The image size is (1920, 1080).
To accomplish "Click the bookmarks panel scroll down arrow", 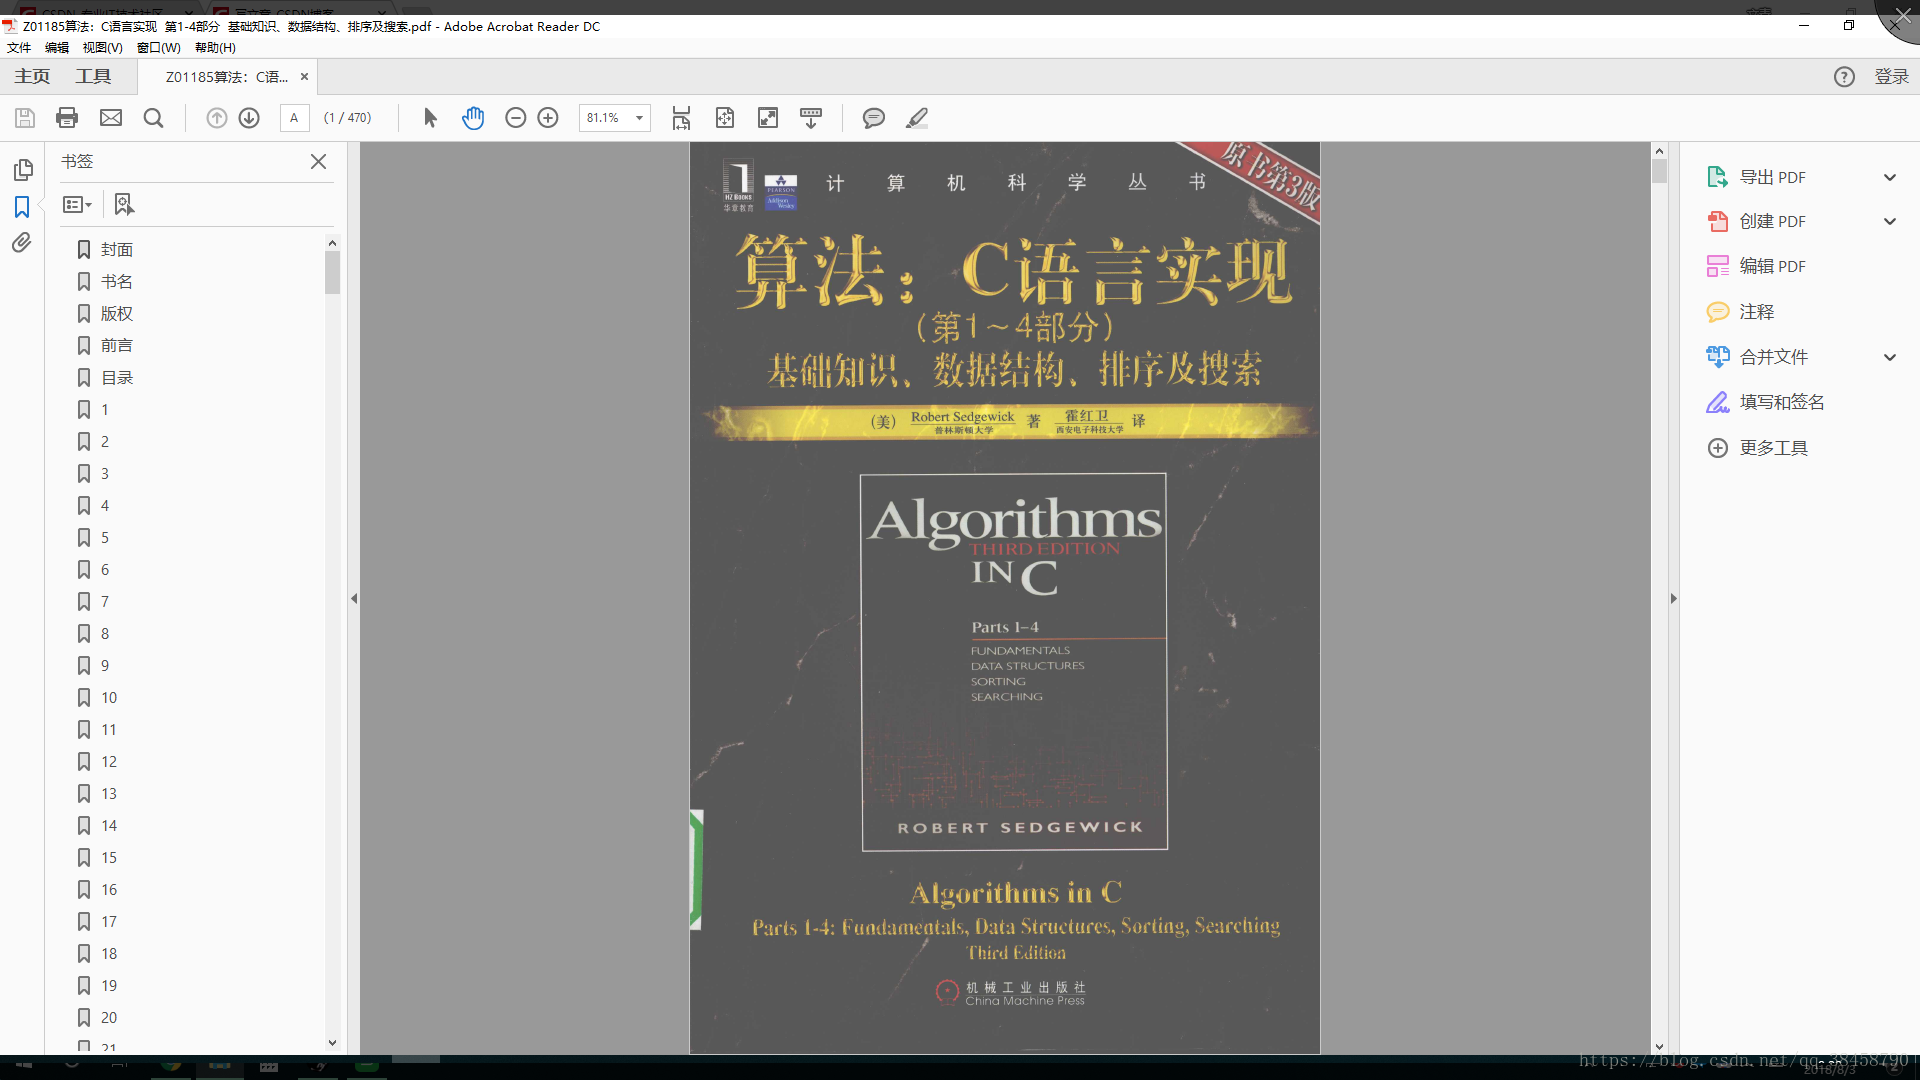I will click(332, 1043).
